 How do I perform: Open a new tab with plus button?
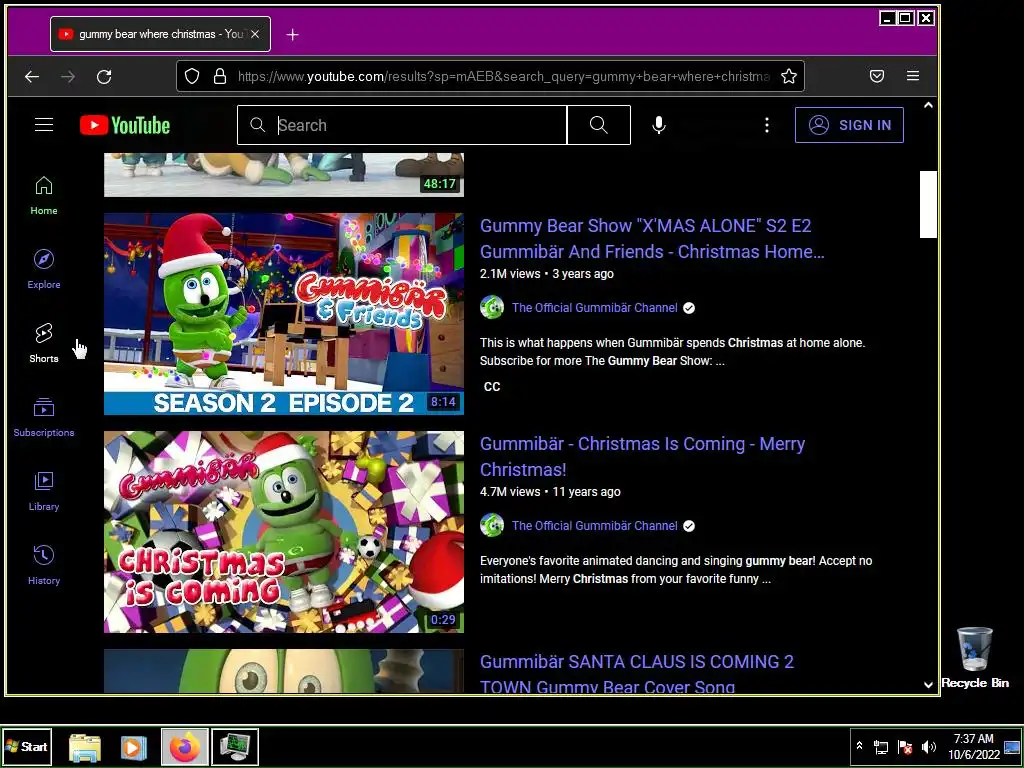click(x=293, y=35)
